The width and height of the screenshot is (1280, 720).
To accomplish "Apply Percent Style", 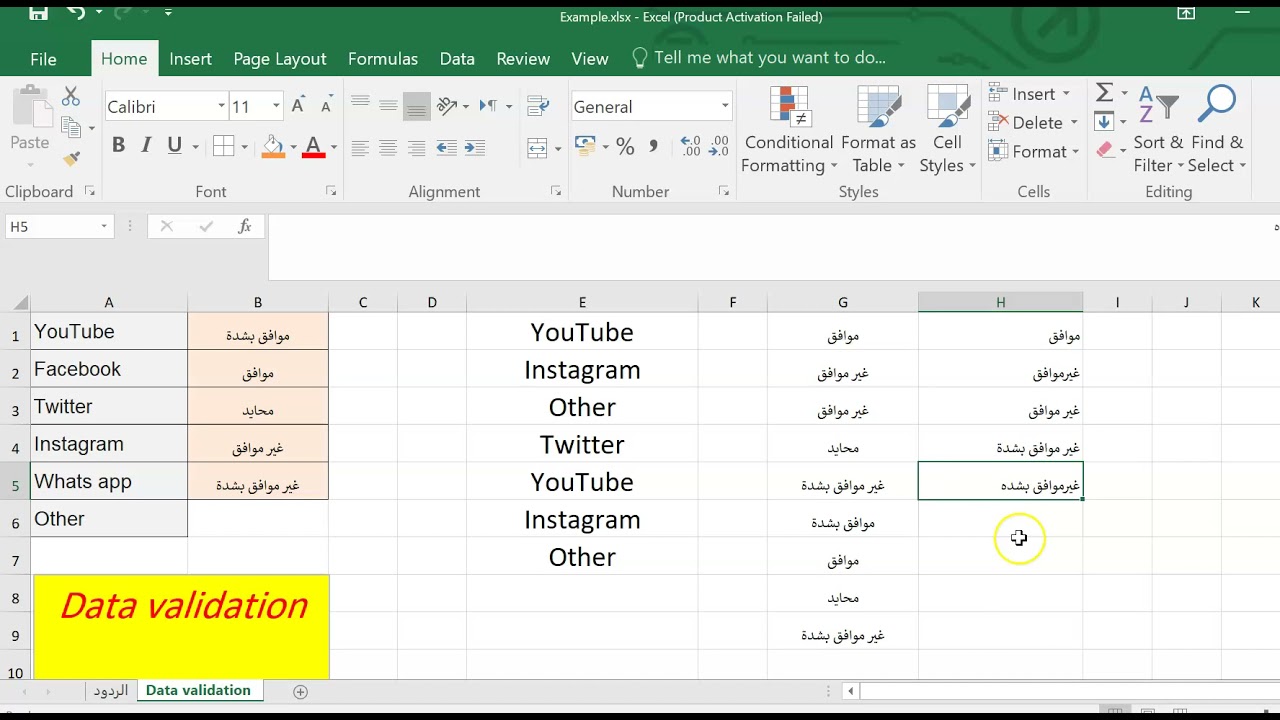I will [625, 147].
